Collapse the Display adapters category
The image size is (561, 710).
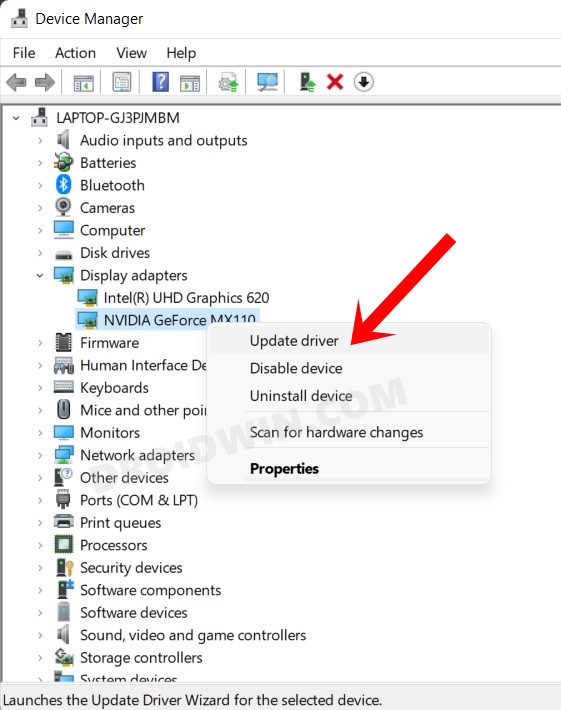(x=40, y=275)
